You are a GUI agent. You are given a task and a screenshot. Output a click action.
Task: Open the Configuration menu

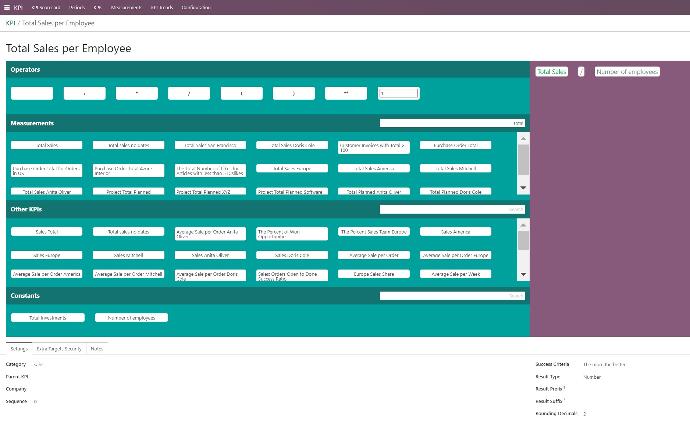(x=196, y=7)
